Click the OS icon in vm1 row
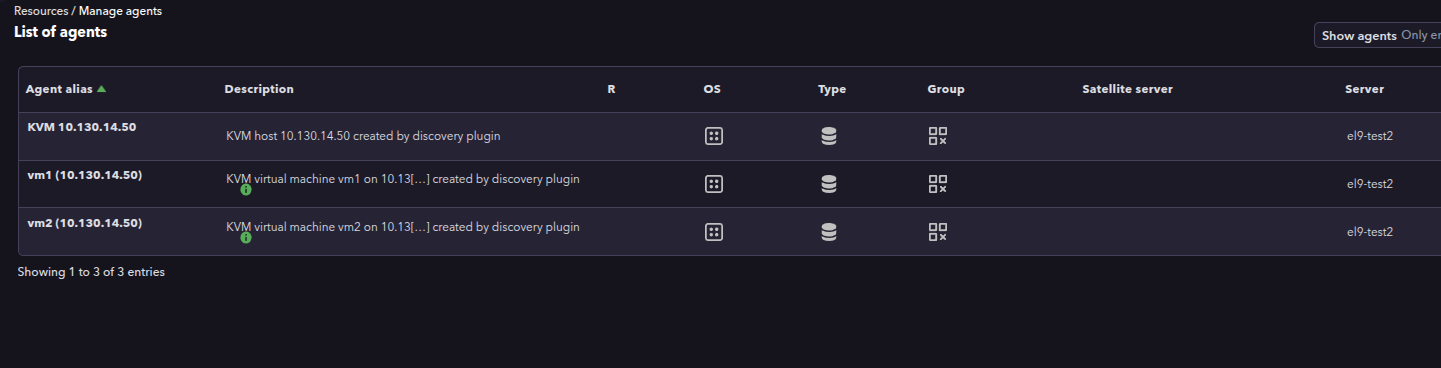 point(714,184)
